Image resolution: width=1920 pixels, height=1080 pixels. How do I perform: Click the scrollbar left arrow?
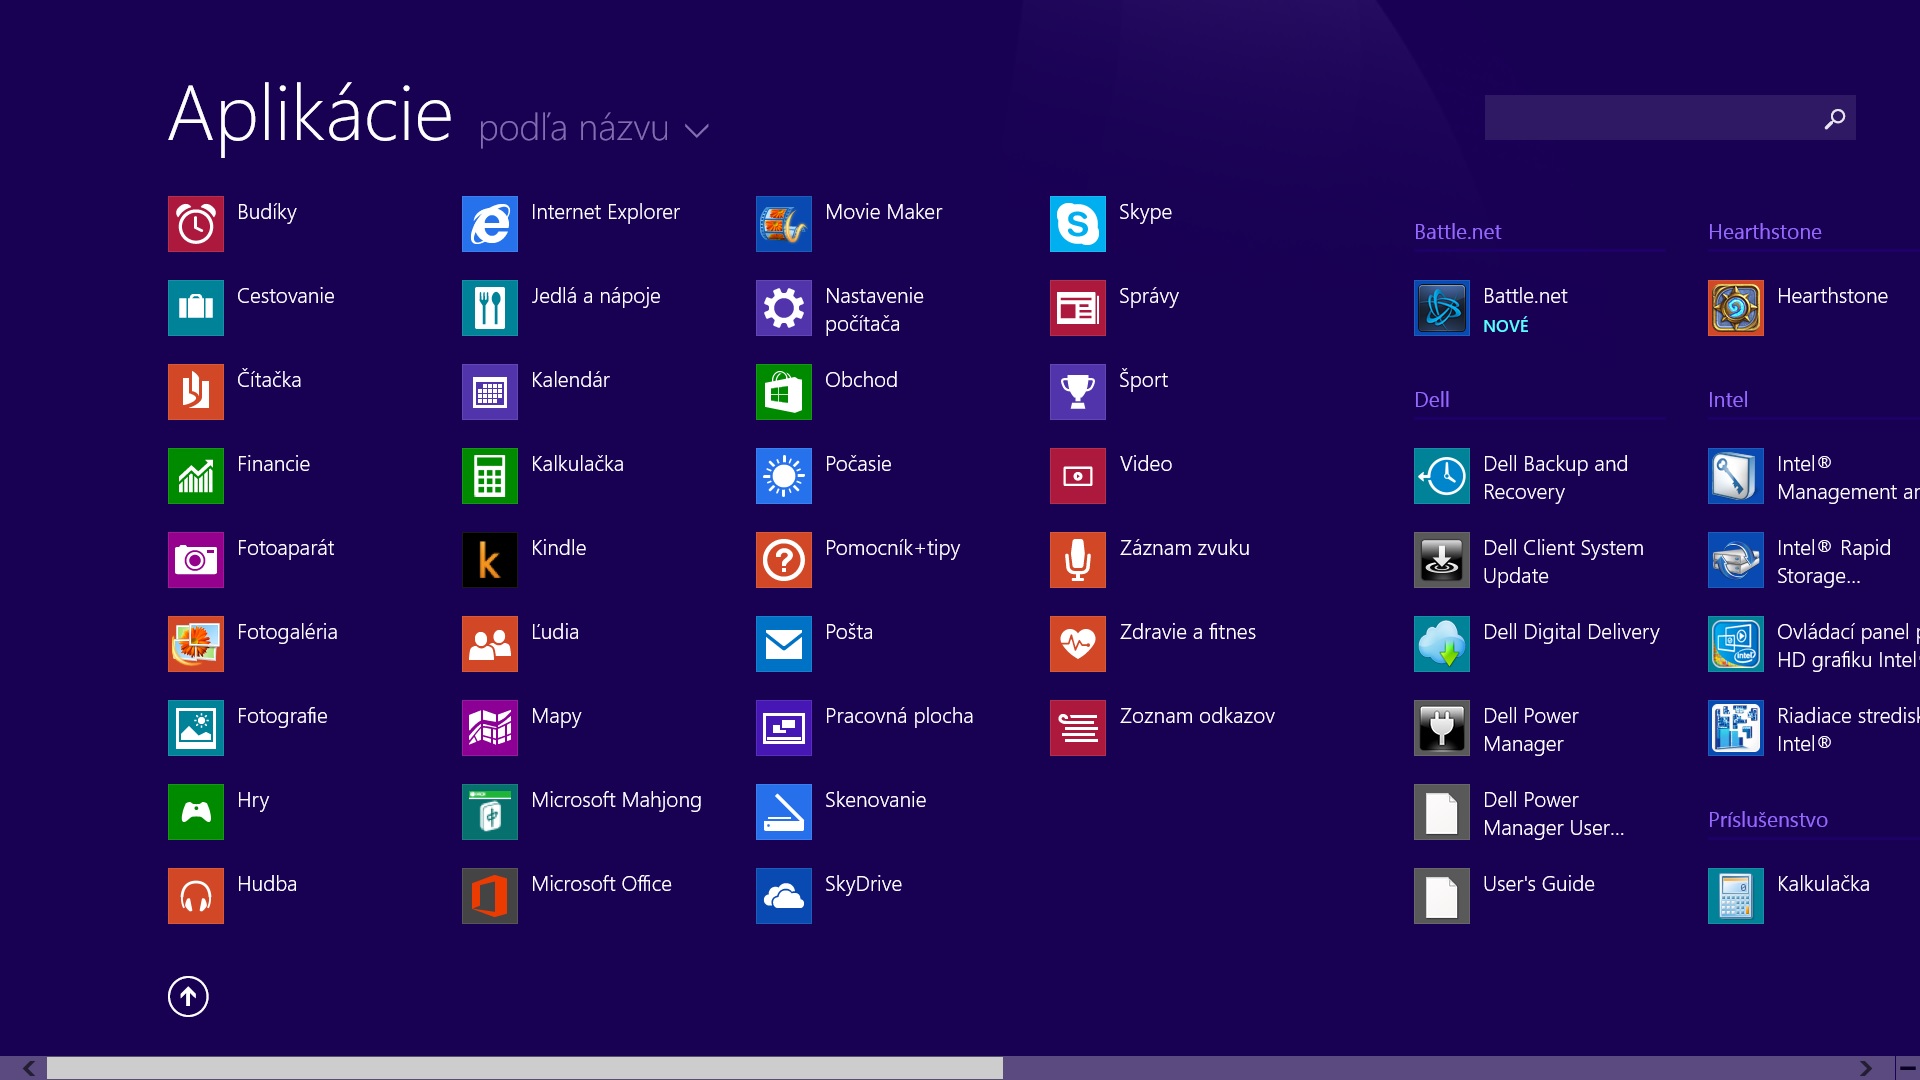click(x=28, y=1068)
